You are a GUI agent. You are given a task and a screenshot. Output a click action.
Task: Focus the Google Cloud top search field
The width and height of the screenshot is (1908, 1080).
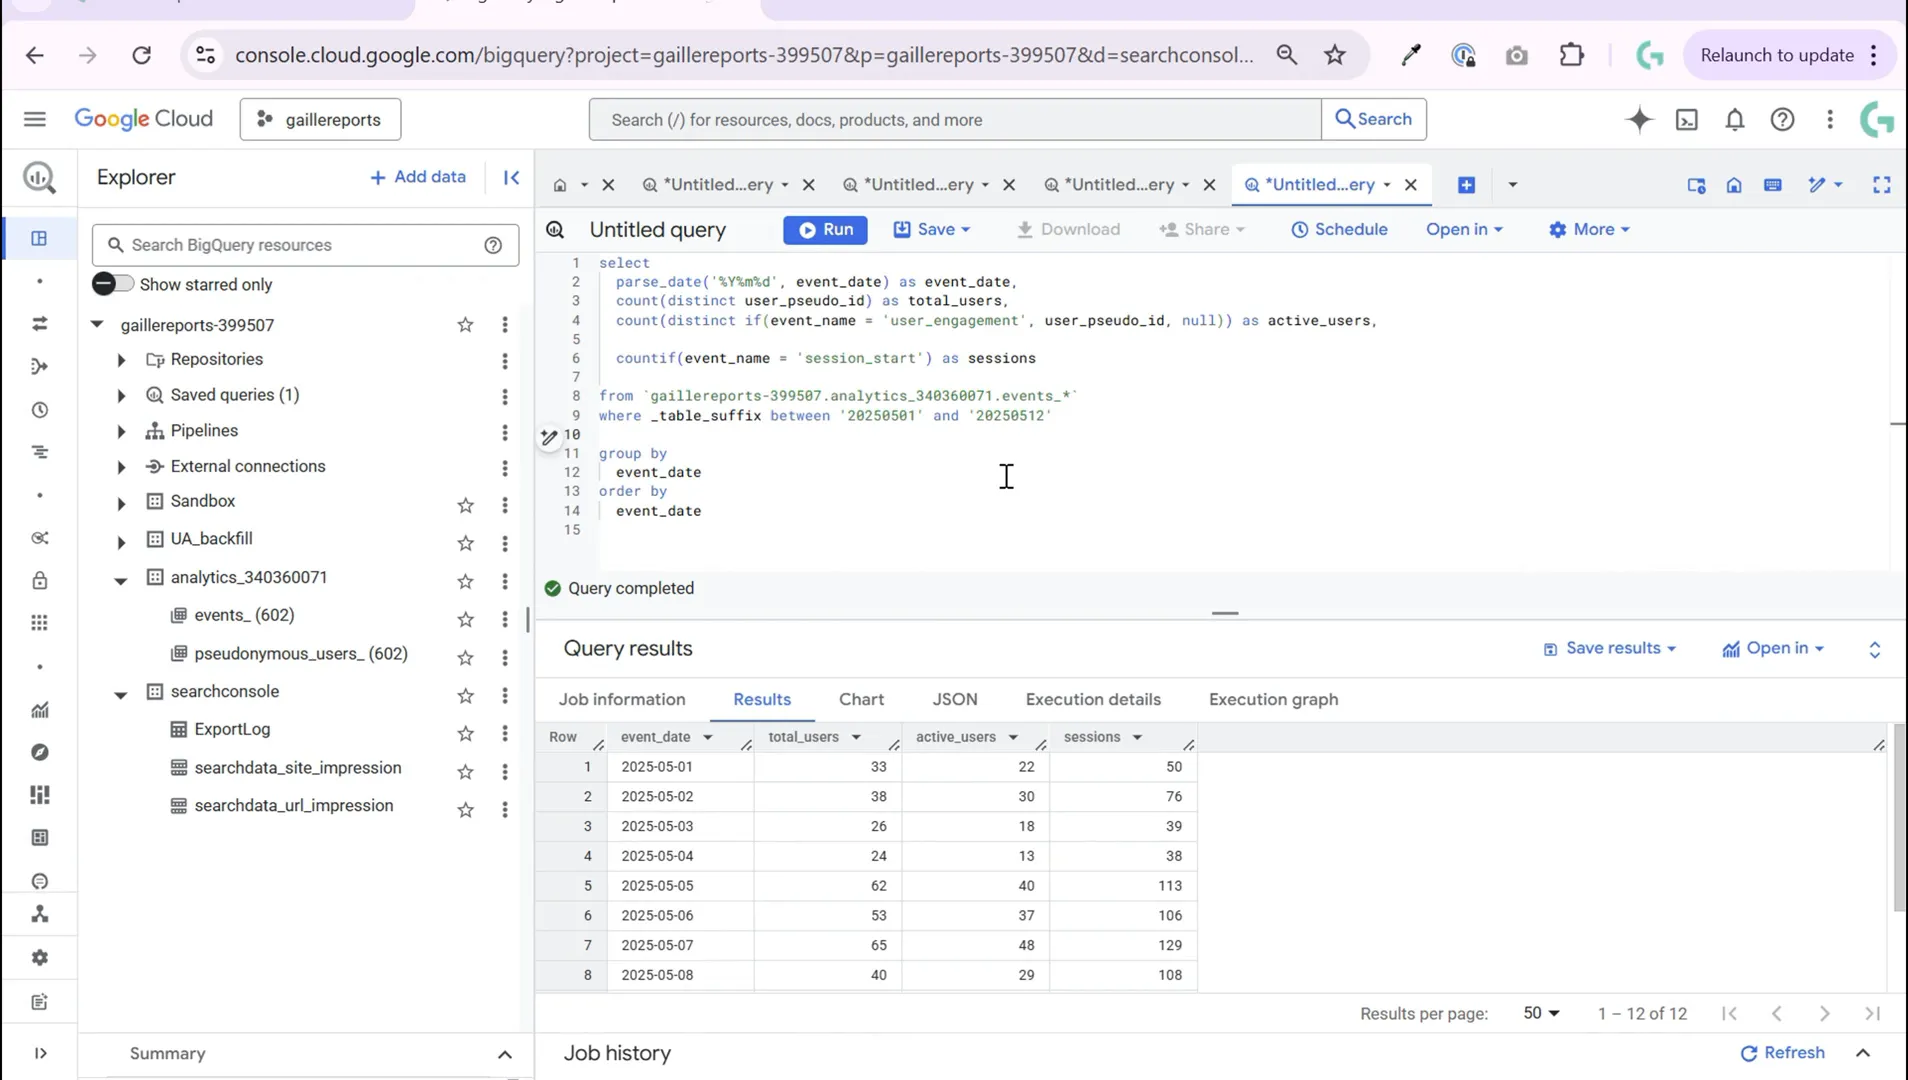pos(955,119)
